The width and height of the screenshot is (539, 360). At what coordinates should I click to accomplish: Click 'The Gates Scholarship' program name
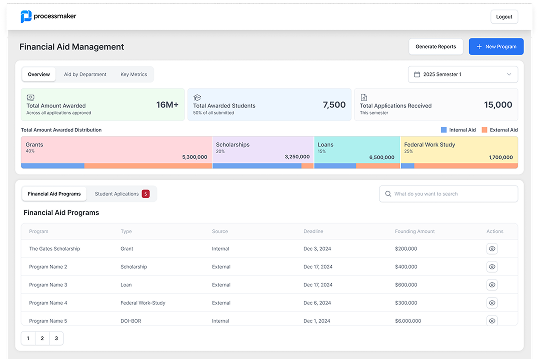[54, 249]
